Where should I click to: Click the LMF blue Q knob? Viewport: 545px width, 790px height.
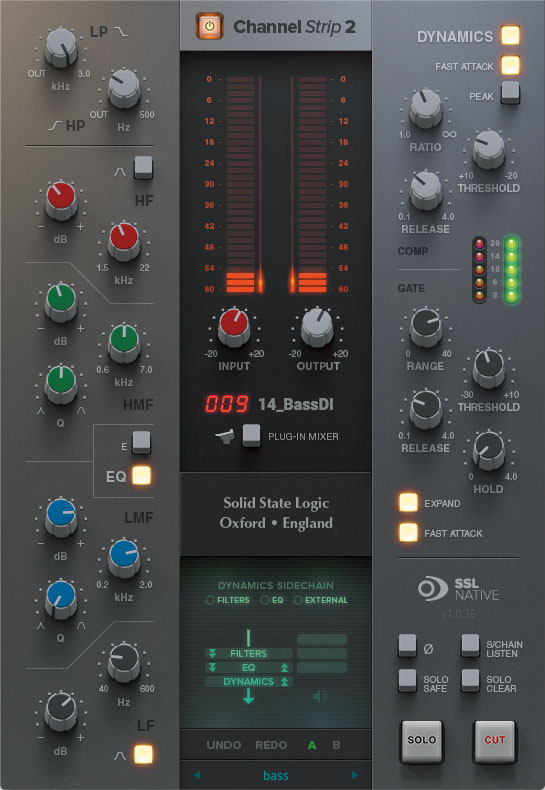tap(61, 599)
